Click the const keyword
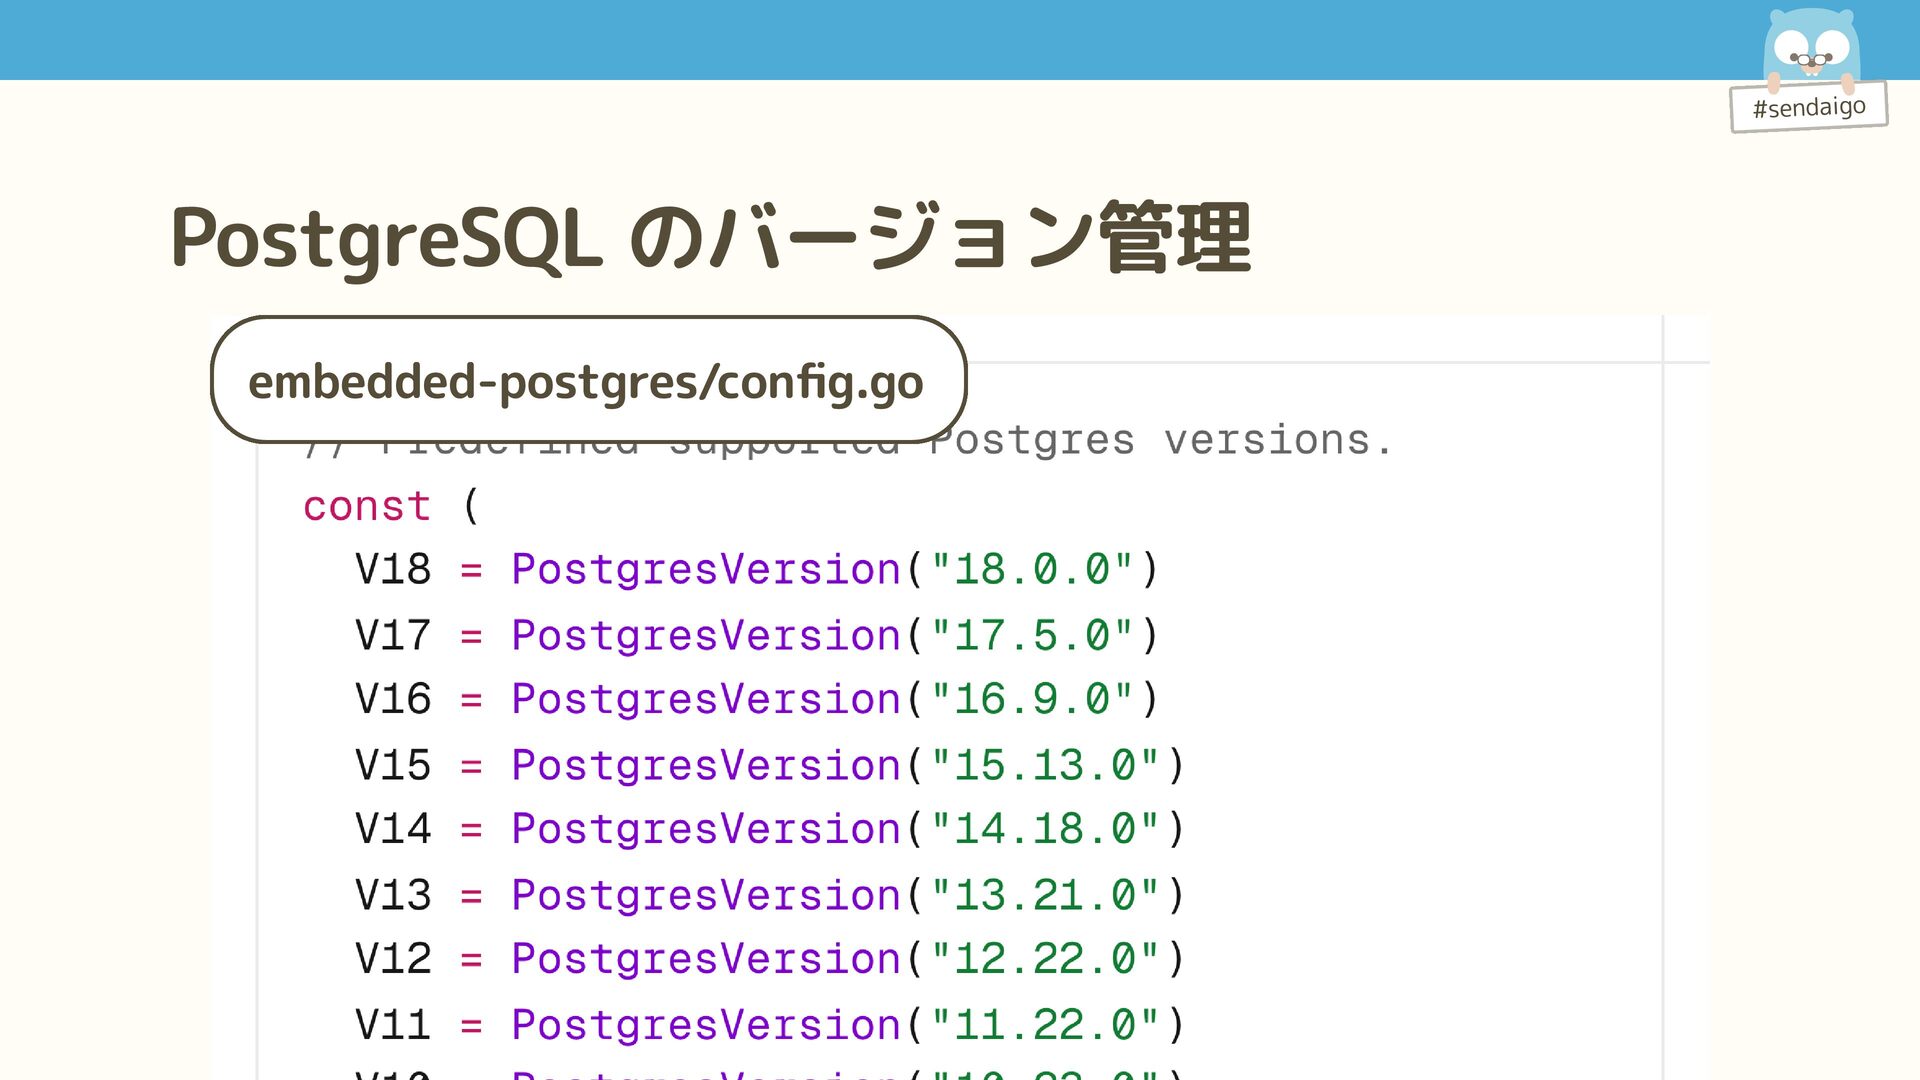 pos(366,506)
